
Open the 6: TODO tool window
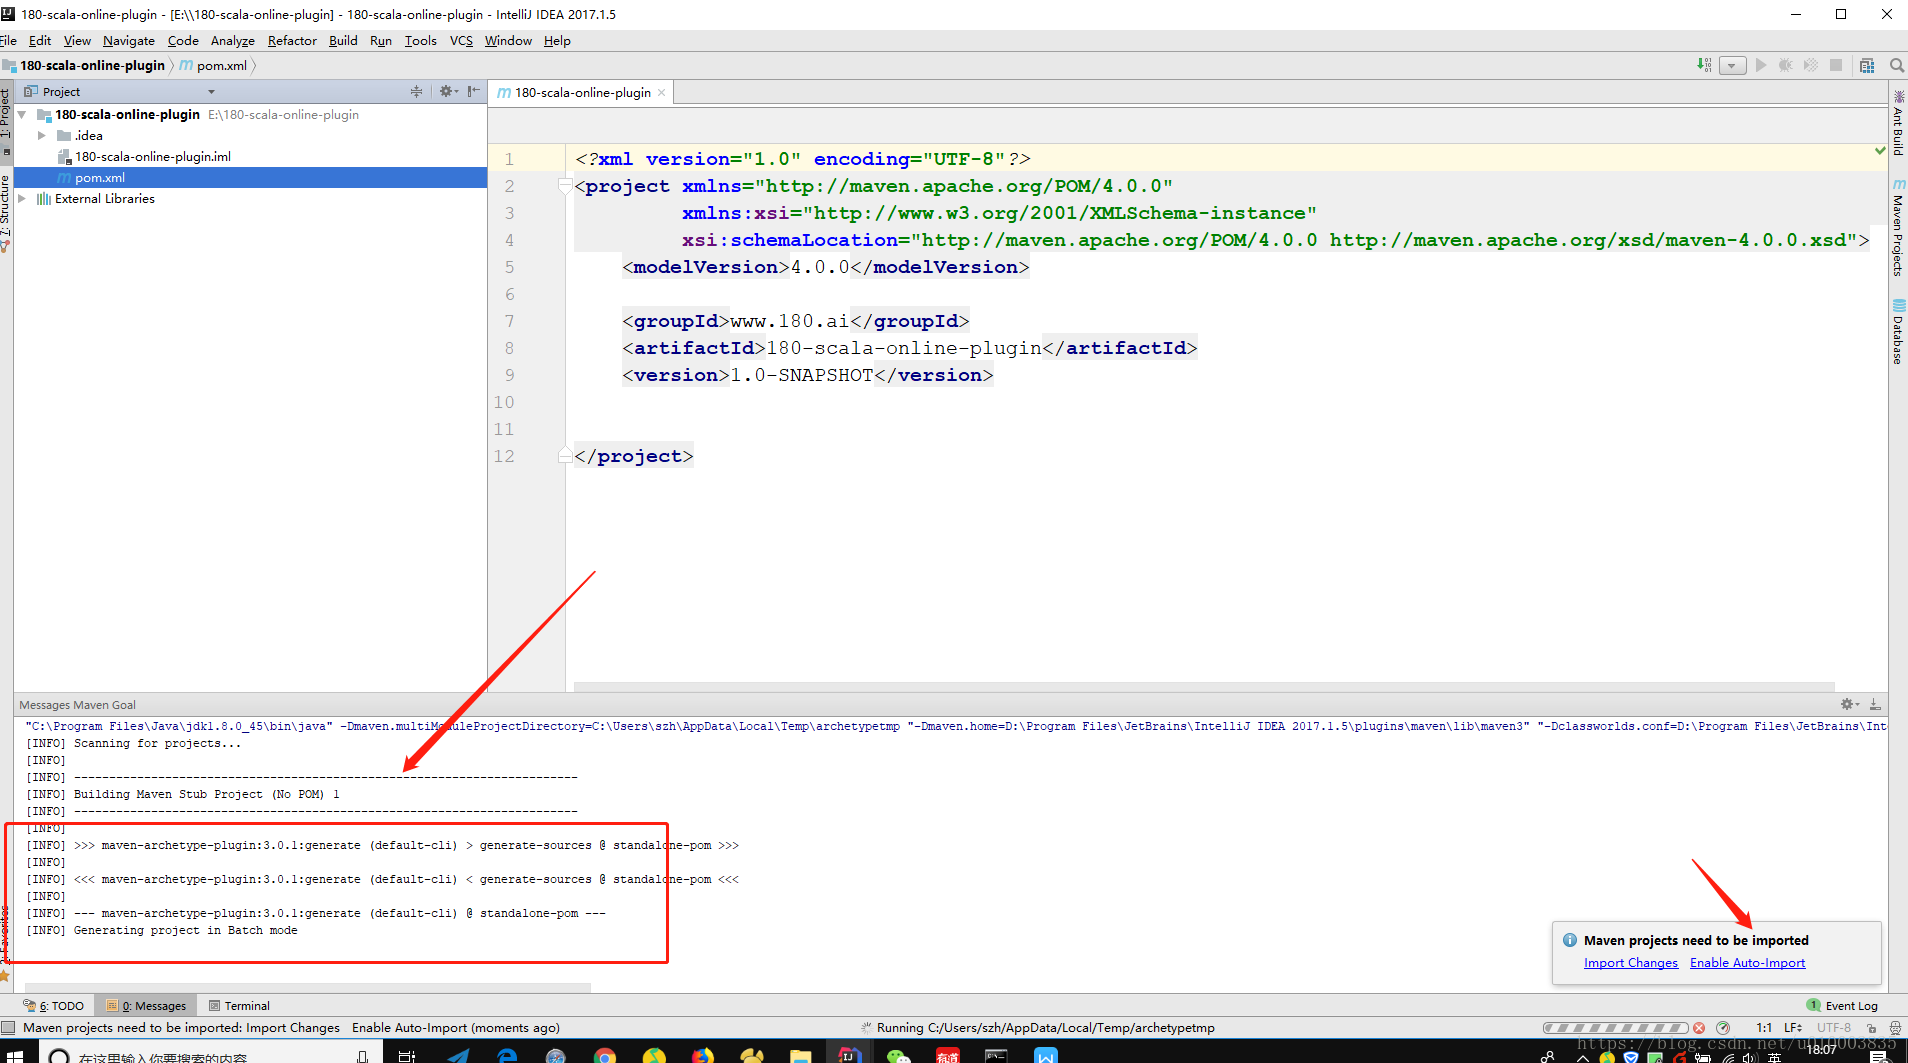(x=55, y=1006)
